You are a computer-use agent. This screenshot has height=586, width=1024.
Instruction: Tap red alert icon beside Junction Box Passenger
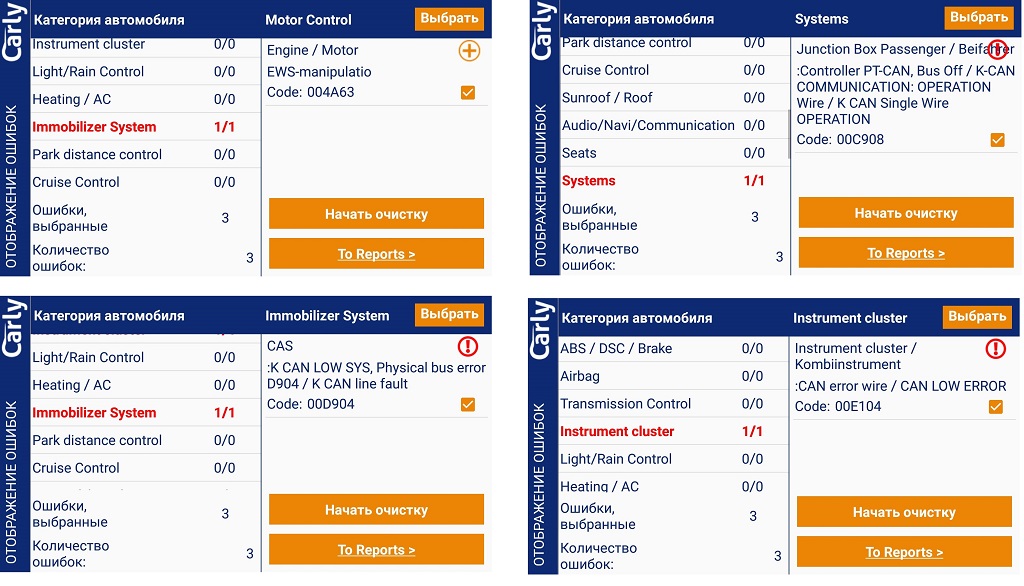click(997, 49)
